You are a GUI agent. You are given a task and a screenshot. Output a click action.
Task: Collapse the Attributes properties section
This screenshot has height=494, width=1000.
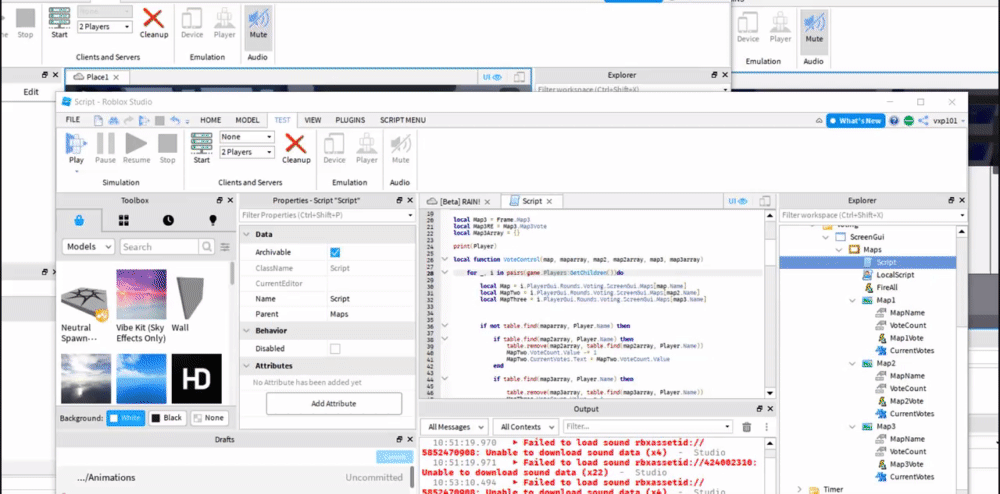coord(246,366)
